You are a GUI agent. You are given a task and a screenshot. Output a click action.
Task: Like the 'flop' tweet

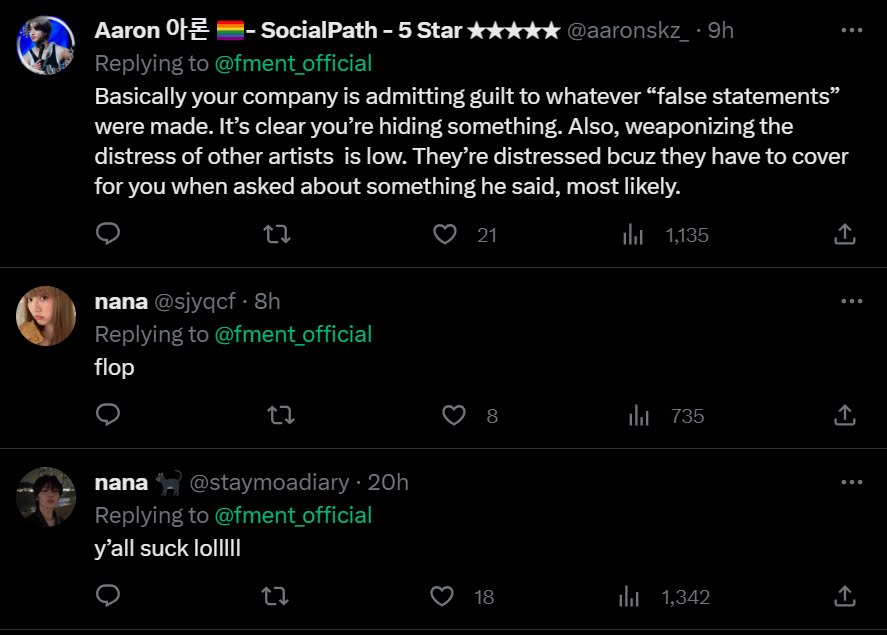coord(454,415)
